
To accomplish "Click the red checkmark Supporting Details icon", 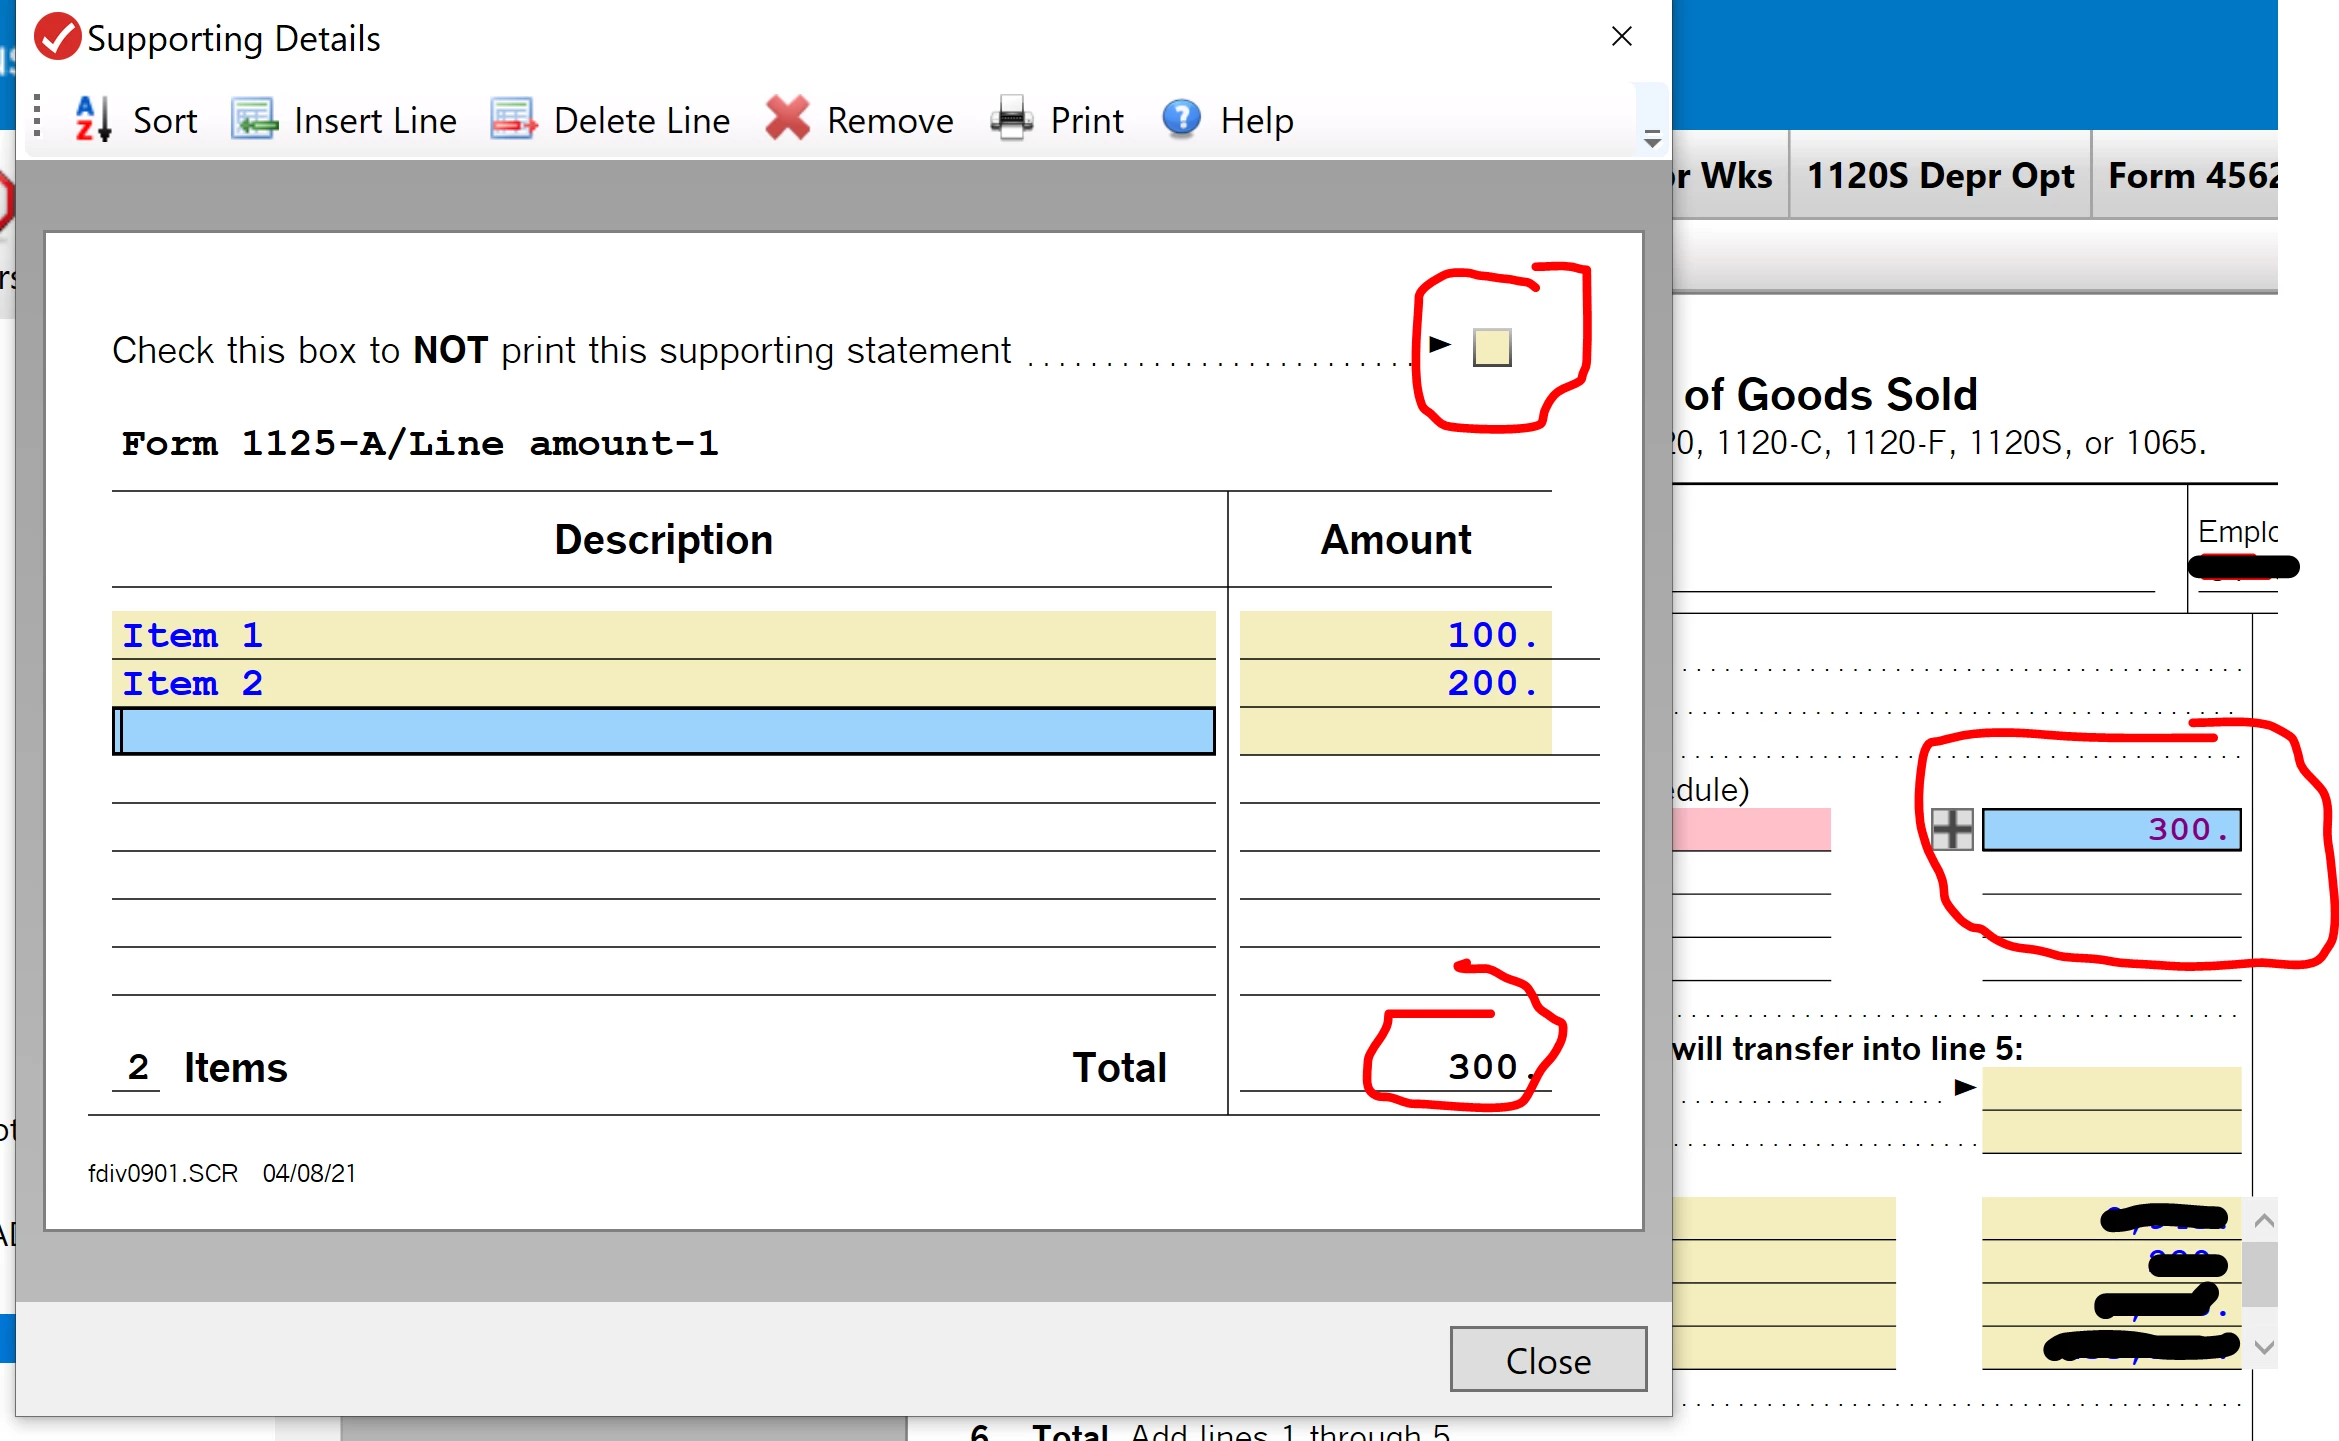I will tap(57, 38).
